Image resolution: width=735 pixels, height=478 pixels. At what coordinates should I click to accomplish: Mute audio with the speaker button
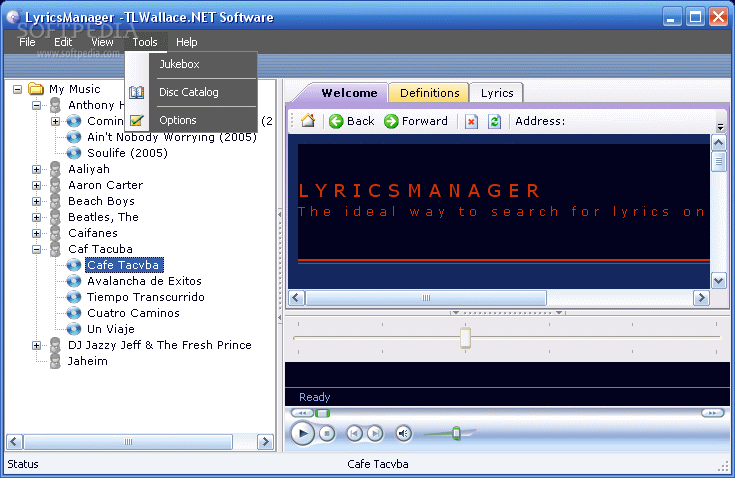coord(404,433)
